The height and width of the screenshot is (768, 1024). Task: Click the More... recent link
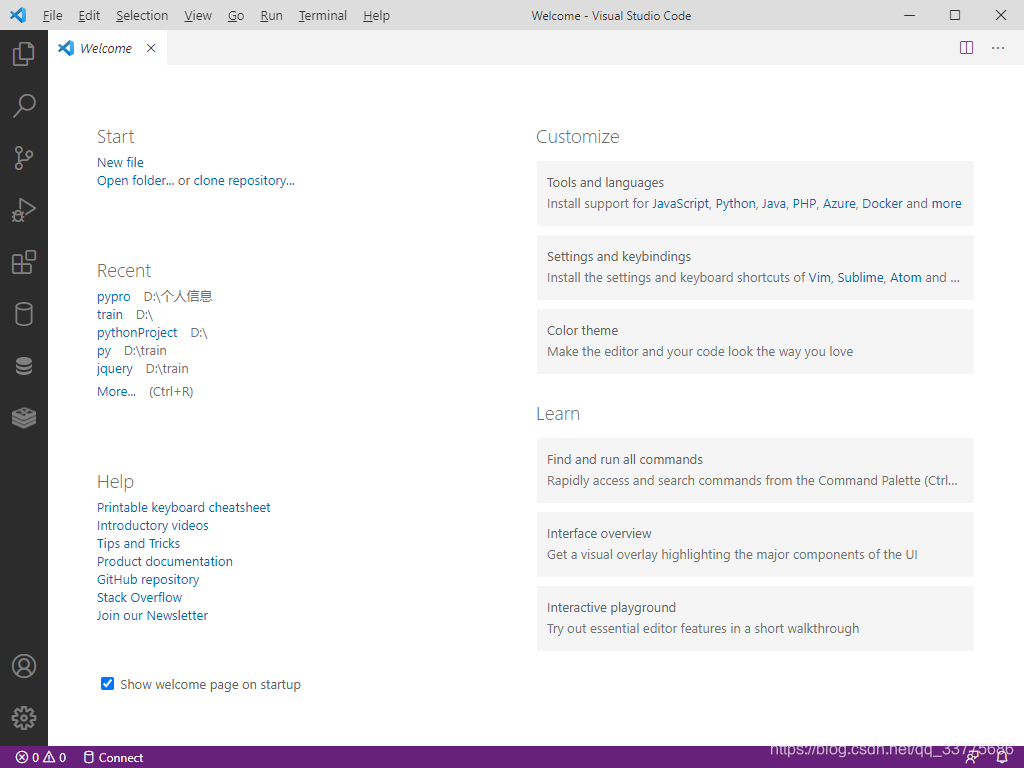click(116, 392)
